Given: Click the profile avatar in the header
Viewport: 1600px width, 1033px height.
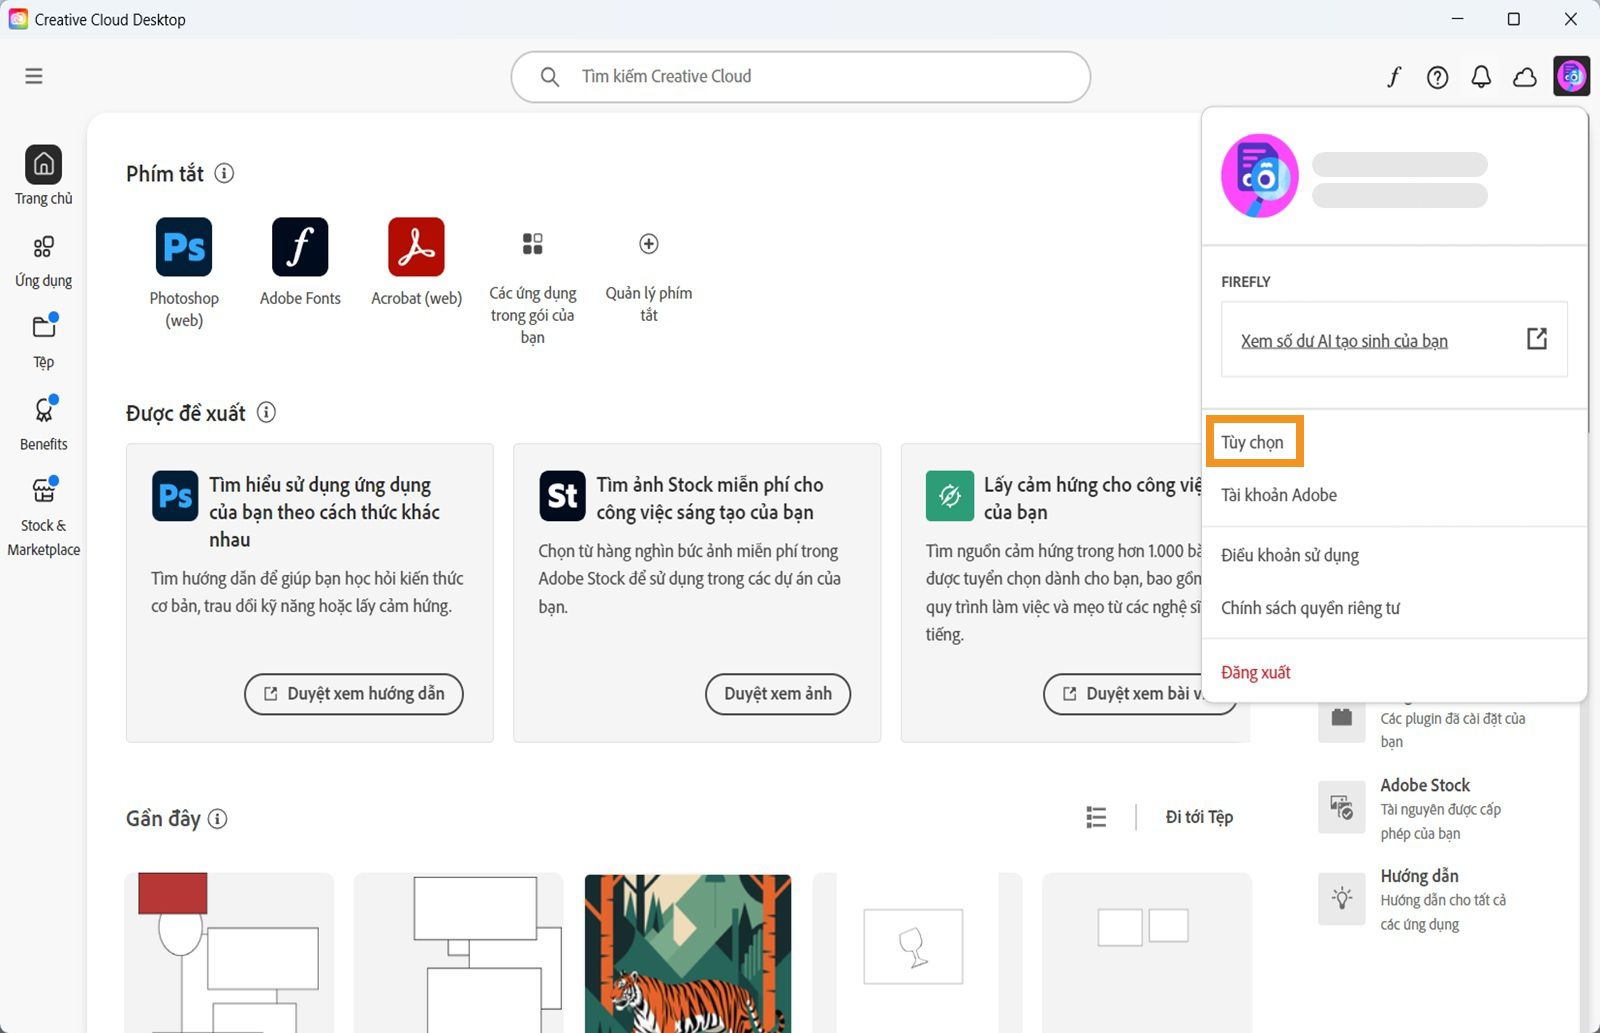Looking at the screenshot, I should coord(1572,76).
